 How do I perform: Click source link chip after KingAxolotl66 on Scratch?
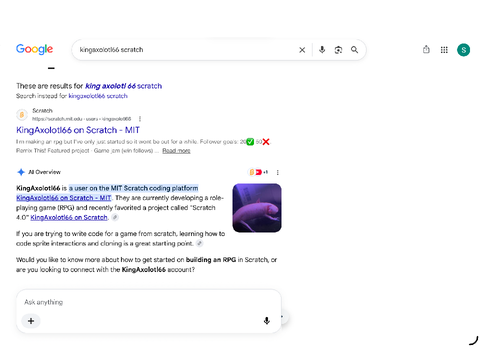tap(115, 217)
